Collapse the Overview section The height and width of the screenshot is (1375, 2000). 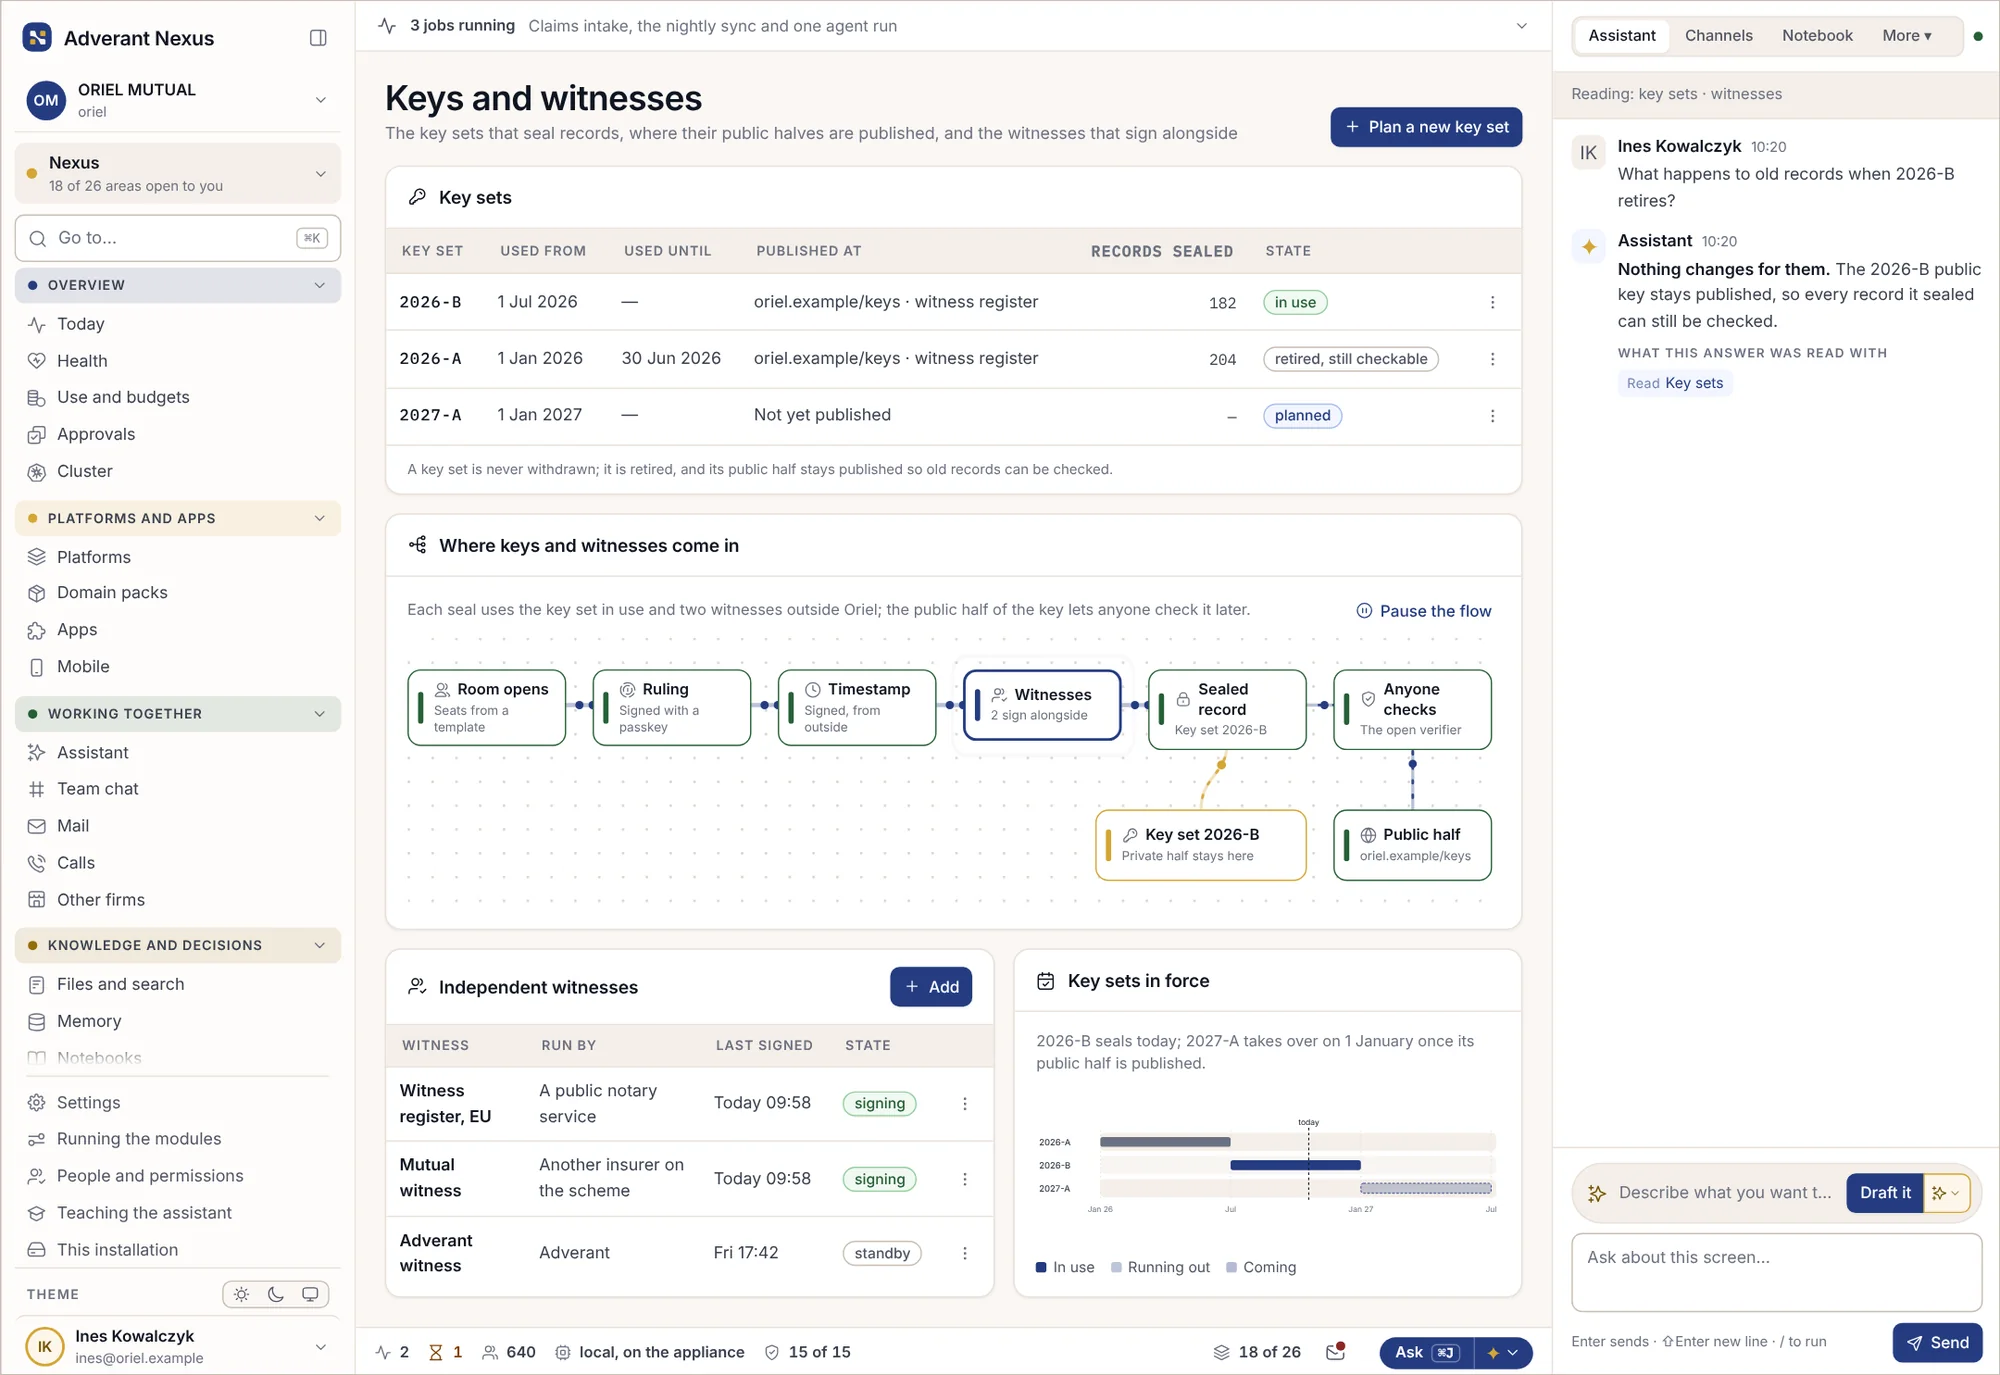[178, 285]
